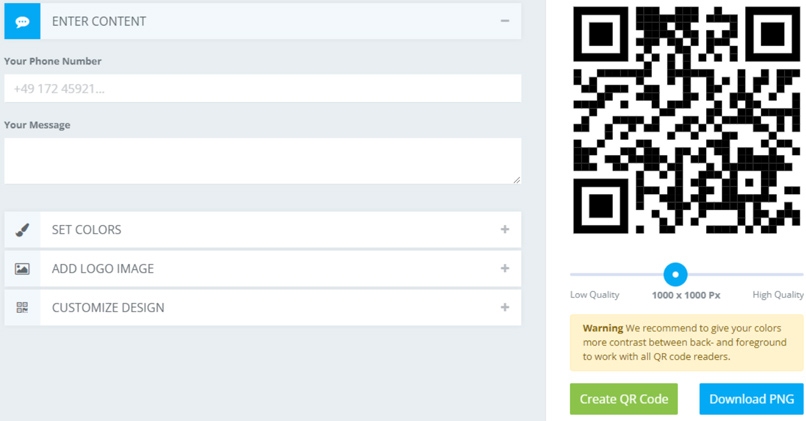The width and height of the screenshot is (806, 421).
Task: Expand Customize Design with plus sign
Action: [505, 307]
